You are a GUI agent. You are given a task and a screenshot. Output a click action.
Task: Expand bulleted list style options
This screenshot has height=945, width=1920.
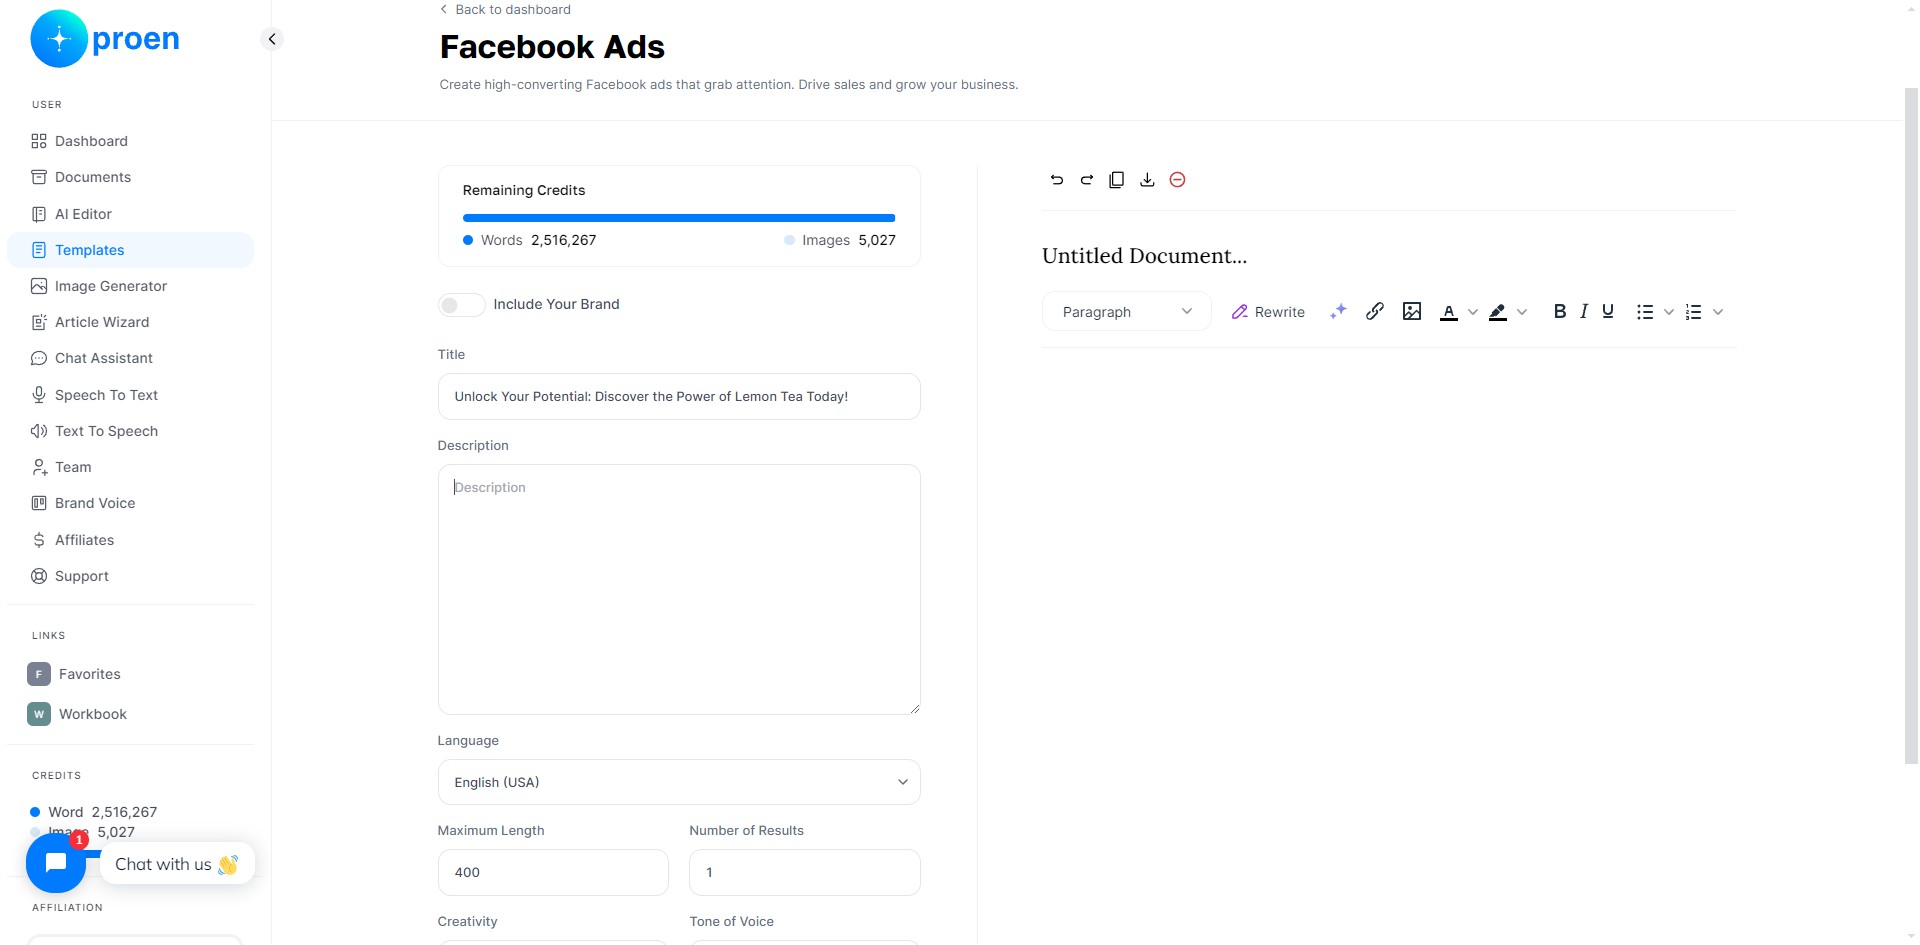[1669, 312]
